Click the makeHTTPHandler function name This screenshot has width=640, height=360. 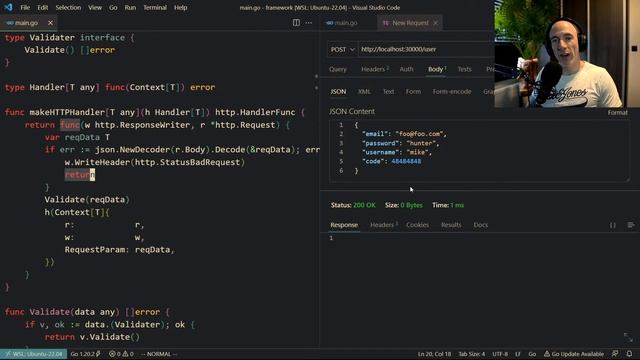click(x=67, y=112)
